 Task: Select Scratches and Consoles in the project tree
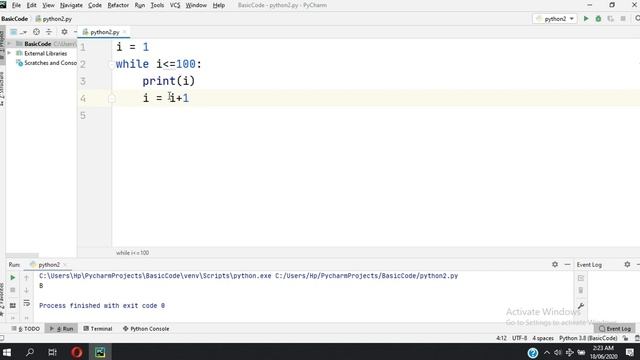(x=46, y=63)
